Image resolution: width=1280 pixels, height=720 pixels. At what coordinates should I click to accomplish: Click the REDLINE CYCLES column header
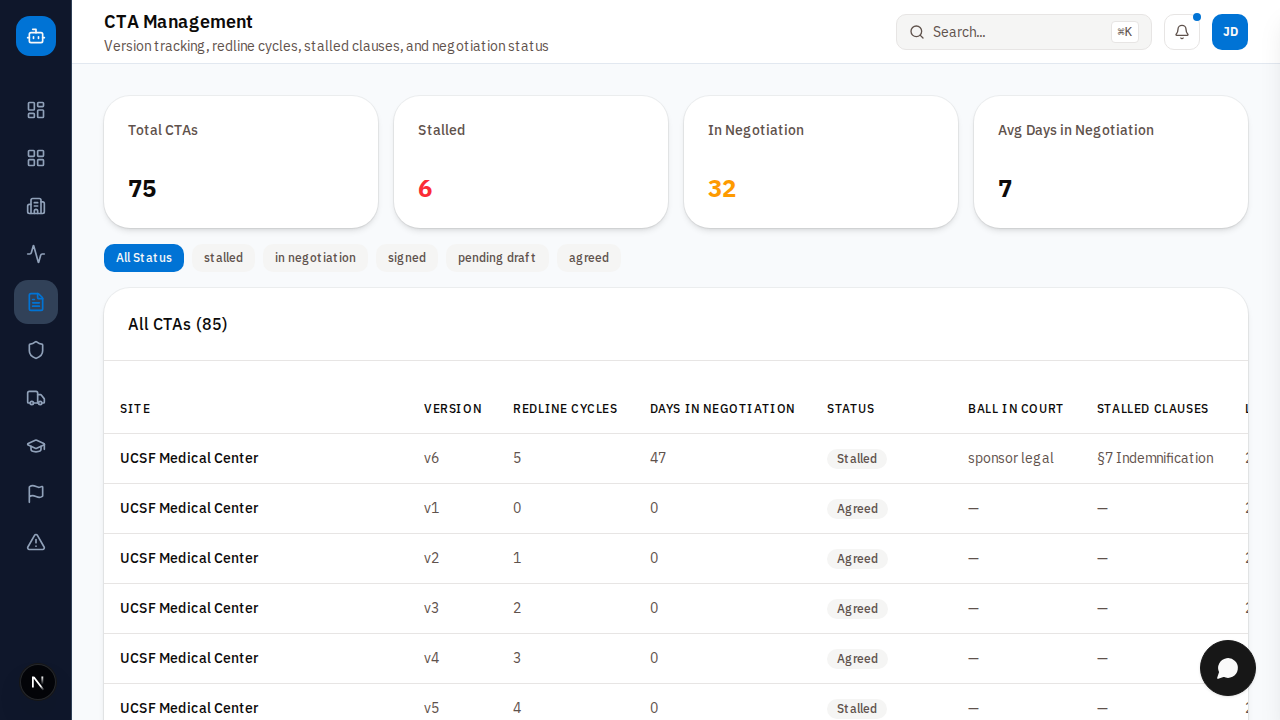(565, 409)
